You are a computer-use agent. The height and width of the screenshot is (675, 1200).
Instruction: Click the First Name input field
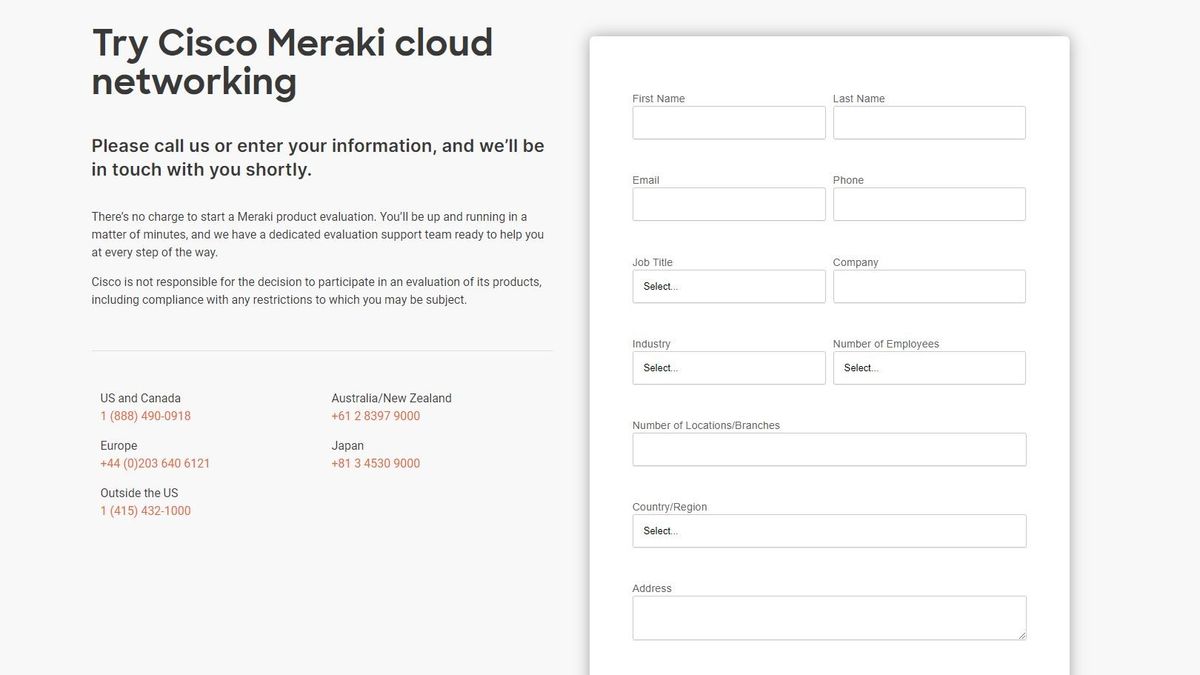[729, 122]
